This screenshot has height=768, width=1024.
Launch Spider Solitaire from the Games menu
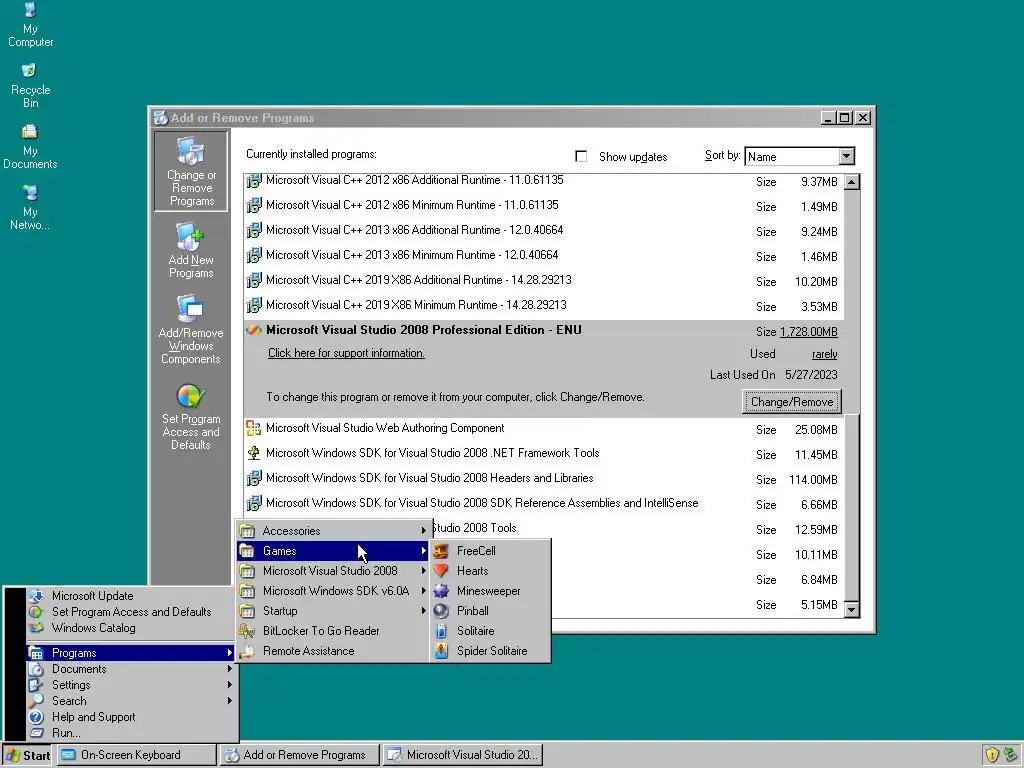point(490,651)
